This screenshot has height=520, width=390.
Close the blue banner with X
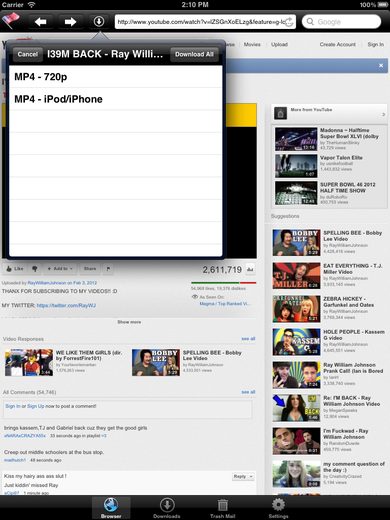pos(381,66)
